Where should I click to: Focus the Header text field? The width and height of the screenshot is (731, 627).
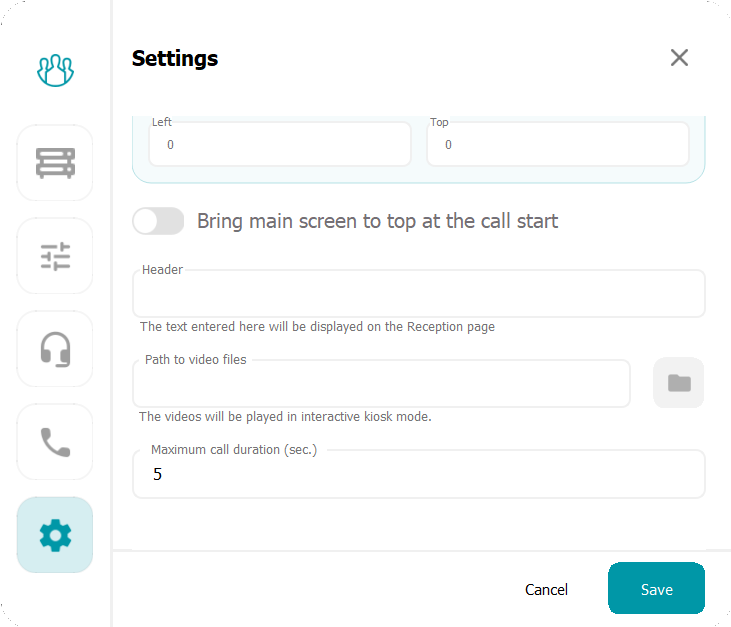click(418, 295)
